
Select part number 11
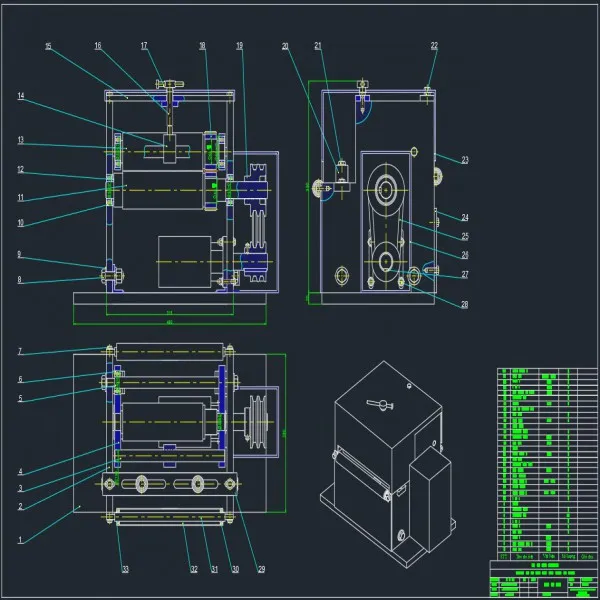(21, 197)
